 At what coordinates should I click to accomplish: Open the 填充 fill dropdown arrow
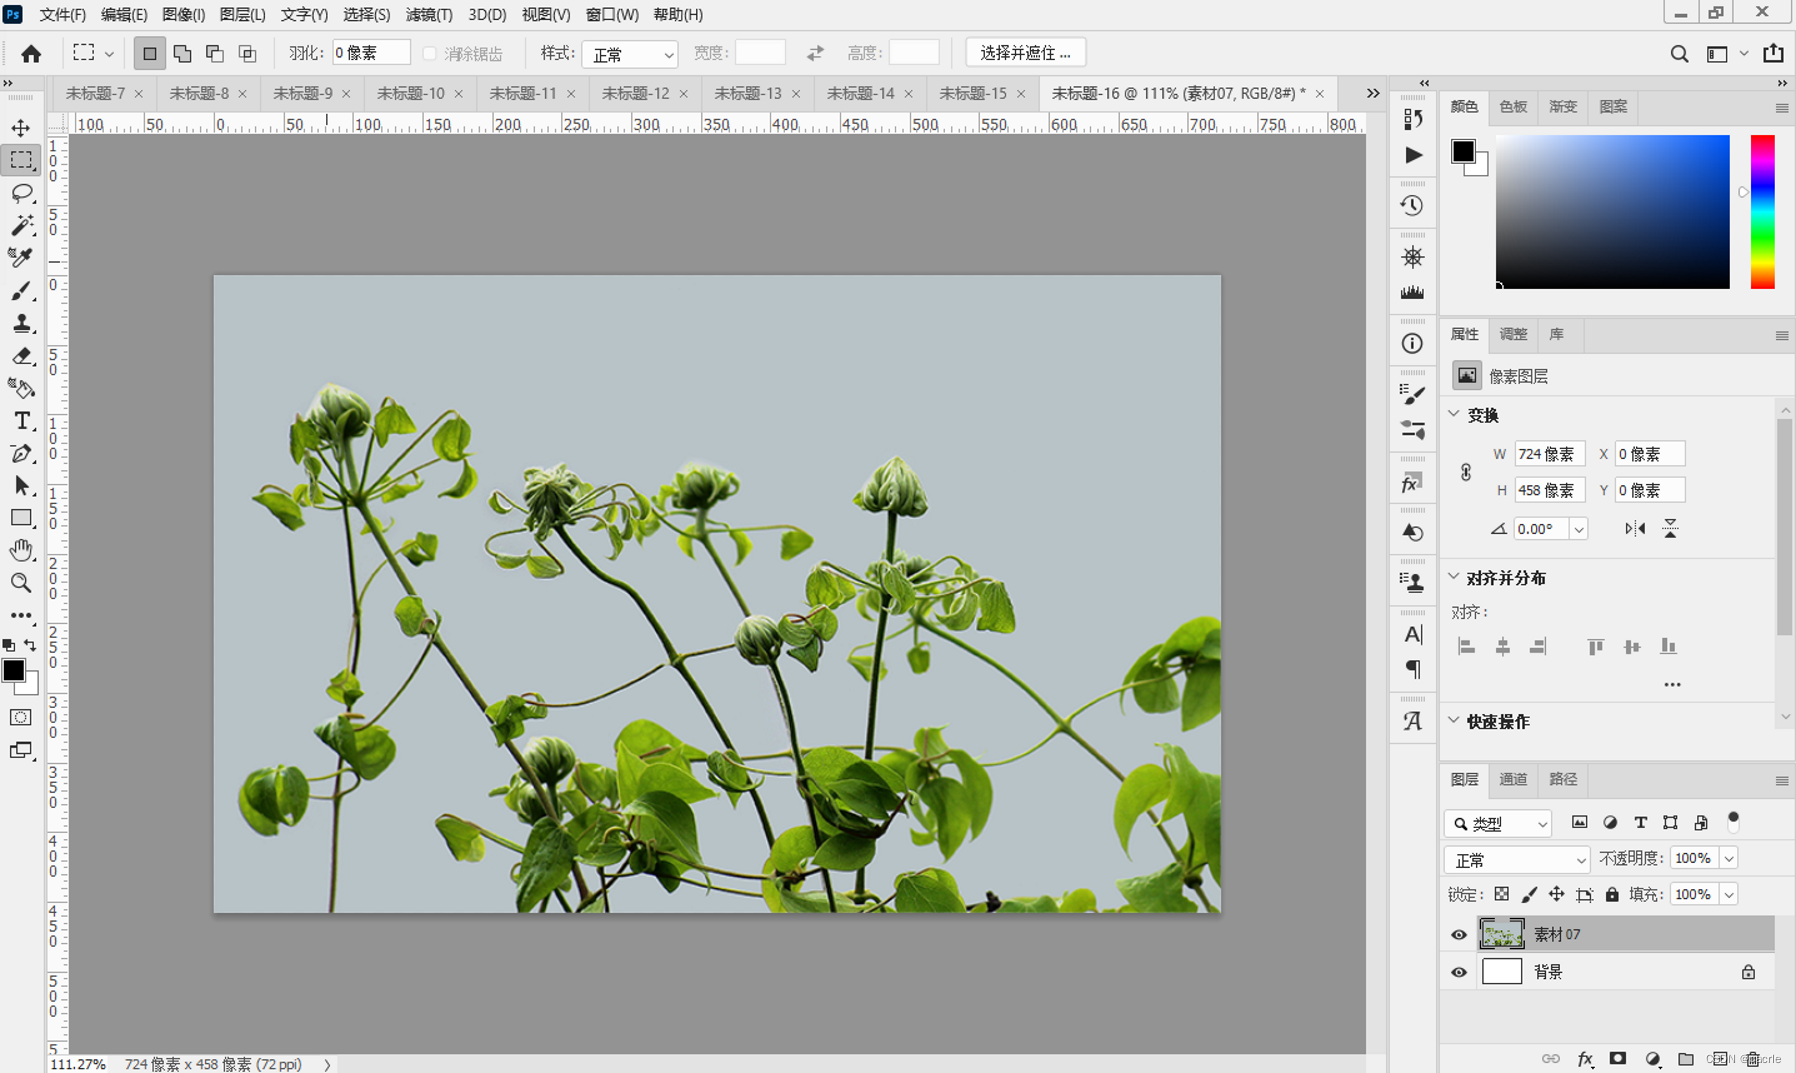click(x=1728, y=895)
